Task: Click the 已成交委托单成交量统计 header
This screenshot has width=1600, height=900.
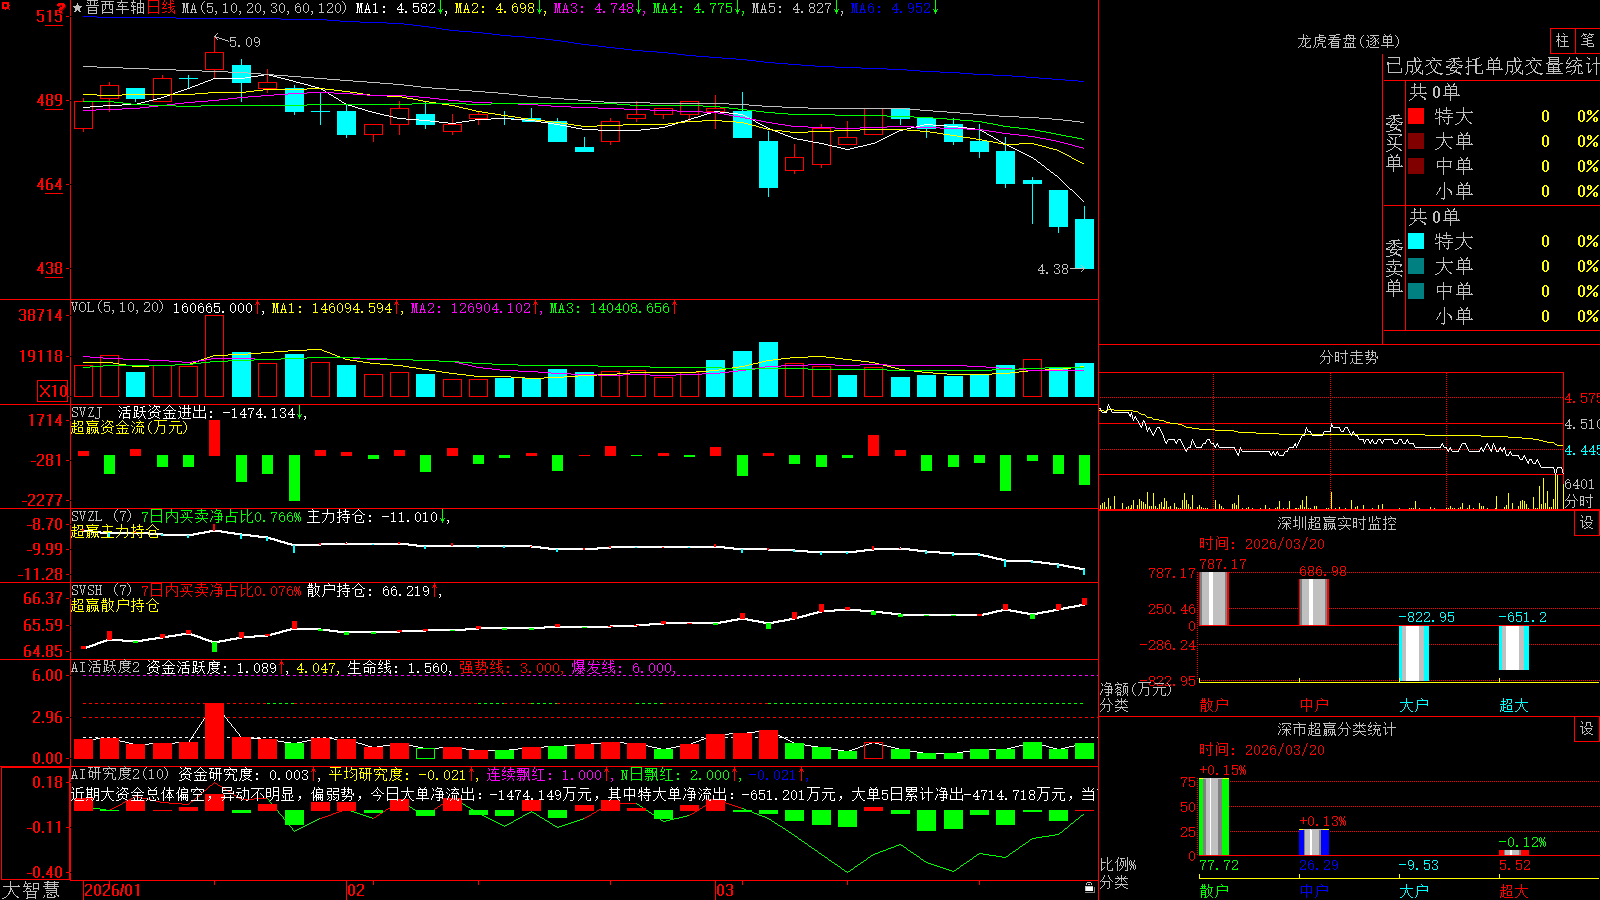Action: coord(1493,66)
